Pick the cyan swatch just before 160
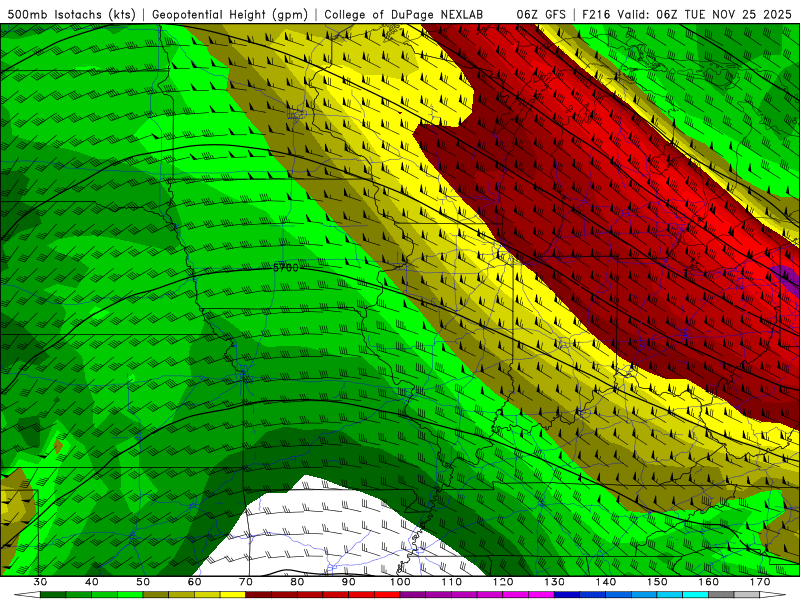 point(695,595)
